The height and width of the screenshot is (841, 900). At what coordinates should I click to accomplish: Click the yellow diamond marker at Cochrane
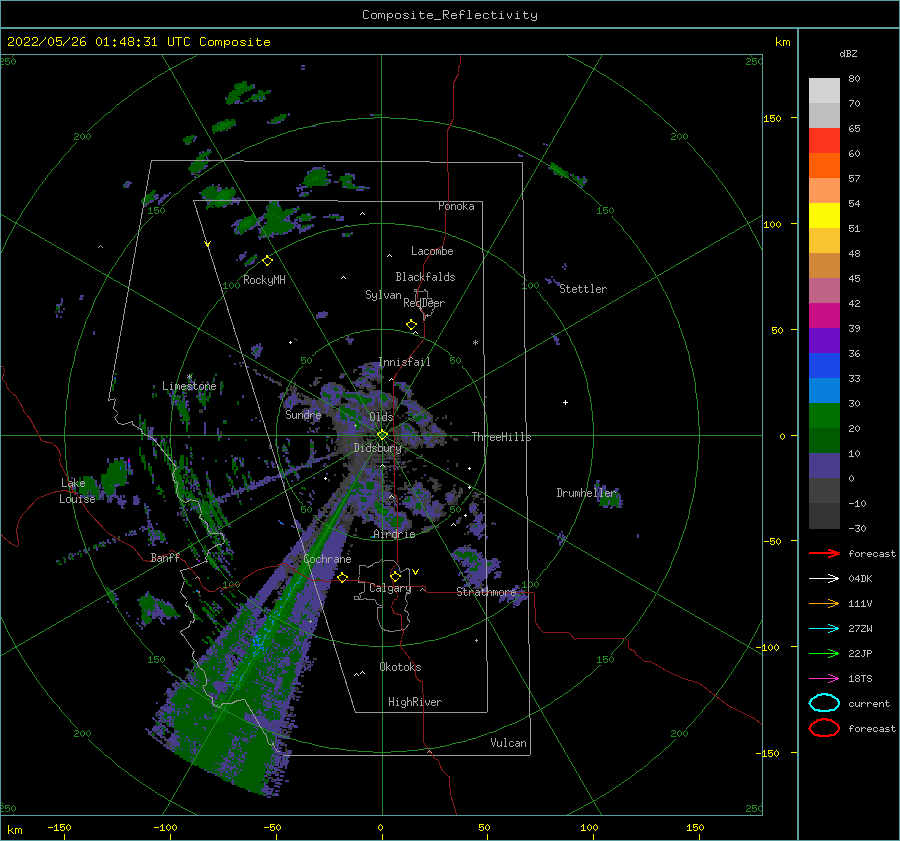click(343, 577)
